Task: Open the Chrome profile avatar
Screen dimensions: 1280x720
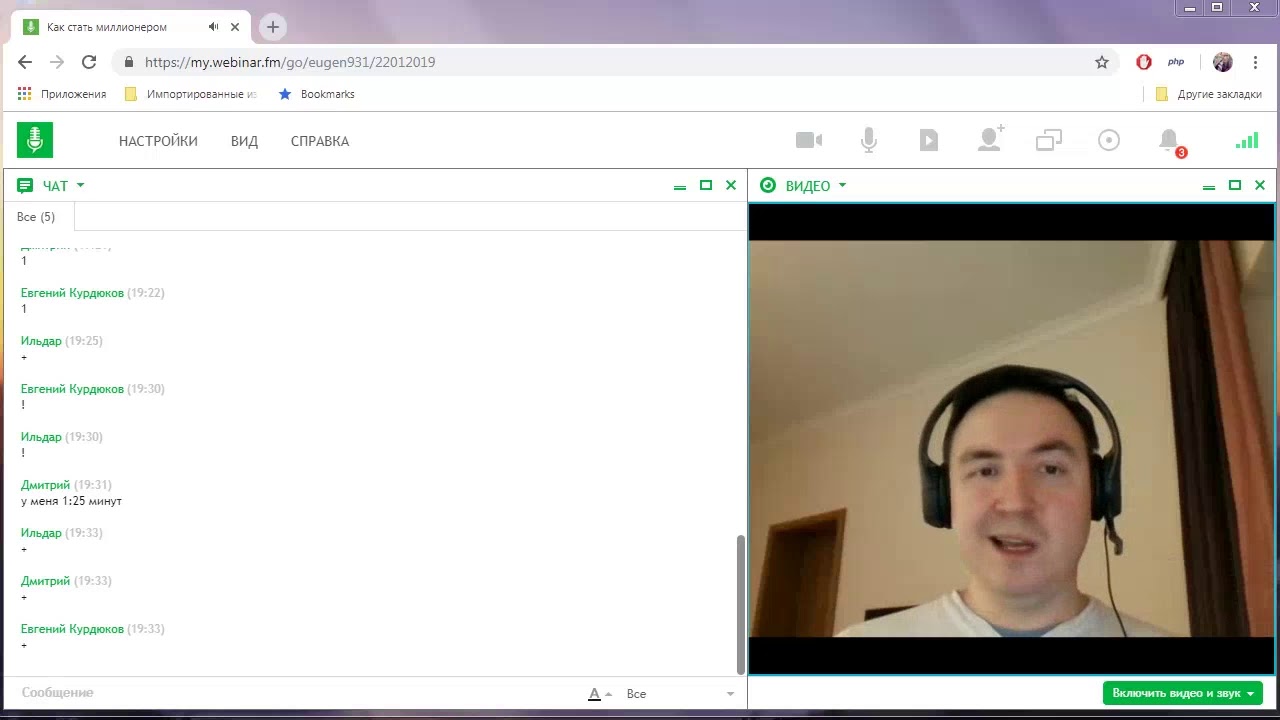Action: [1222, 62]
